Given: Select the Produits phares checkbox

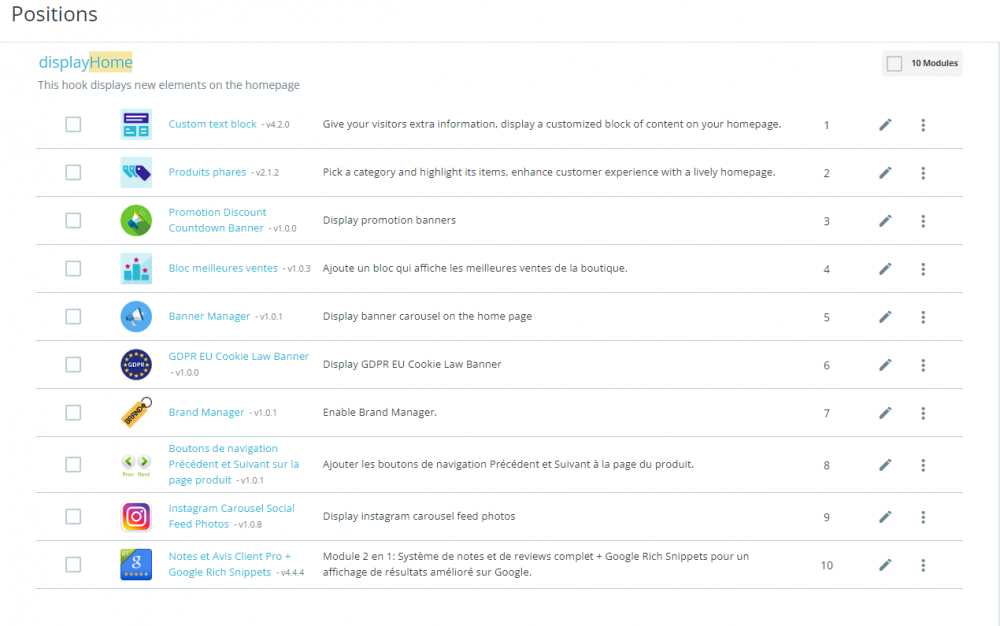Looking at the screenshot, I should (73, 172).
